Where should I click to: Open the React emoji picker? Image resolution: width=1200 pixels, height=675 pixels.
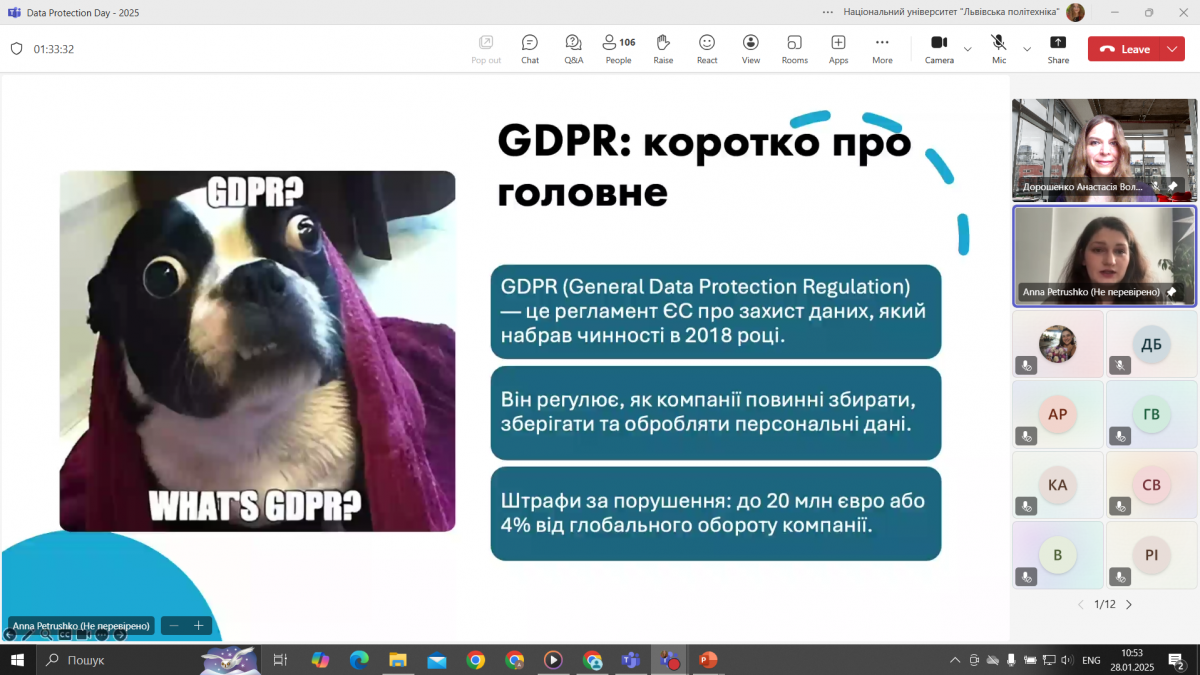pos(706,47)
